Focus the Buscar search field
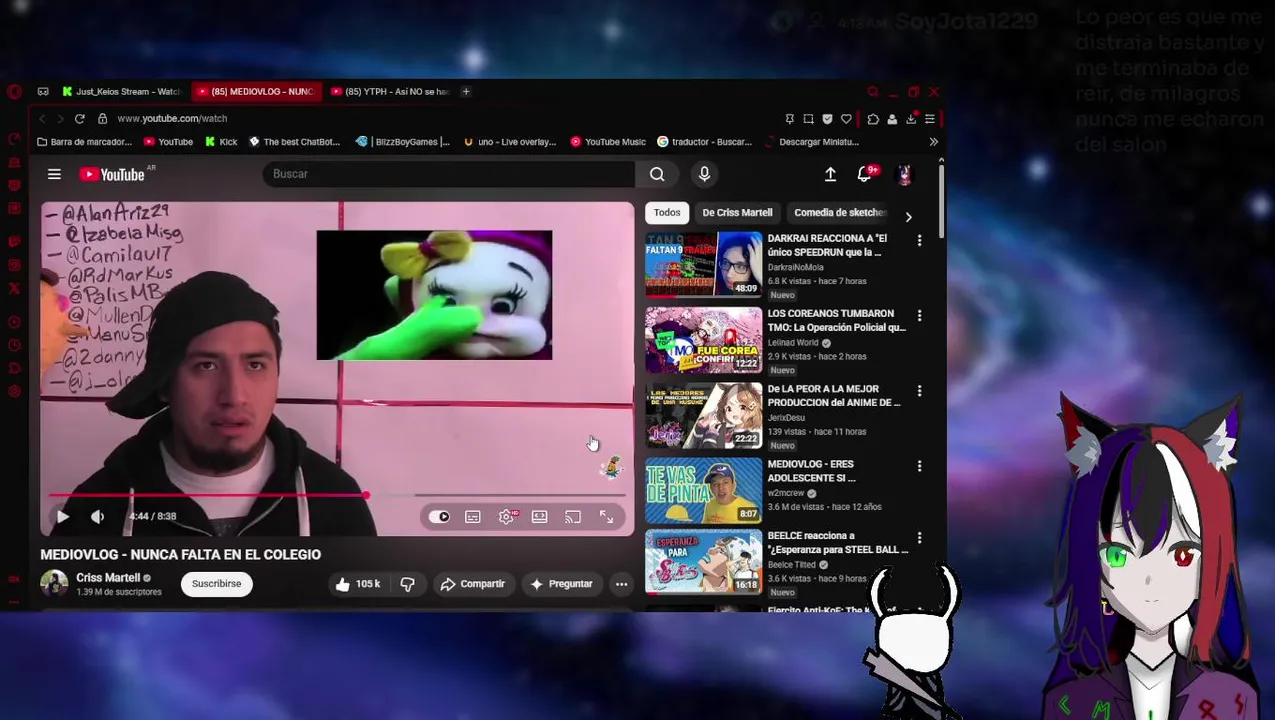This screenshot has width=1275, height=720. (449, 174)
